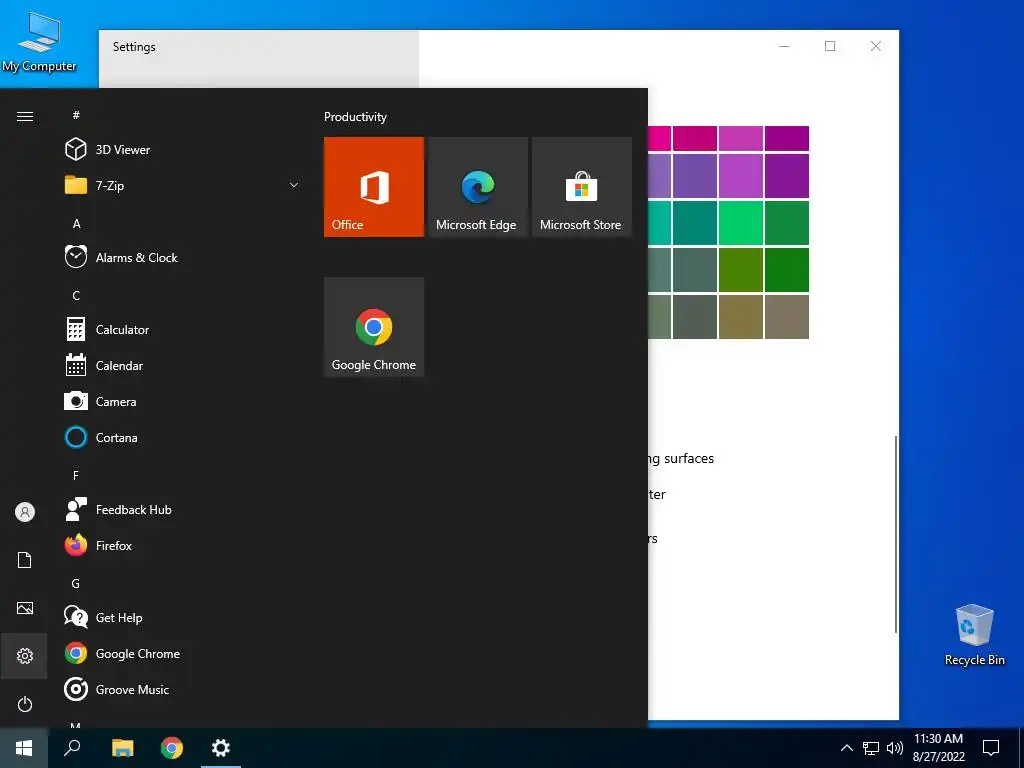1024x768 pixels.
Task: Choose the taupe gray-brown accent color
Action: (787, 317)
